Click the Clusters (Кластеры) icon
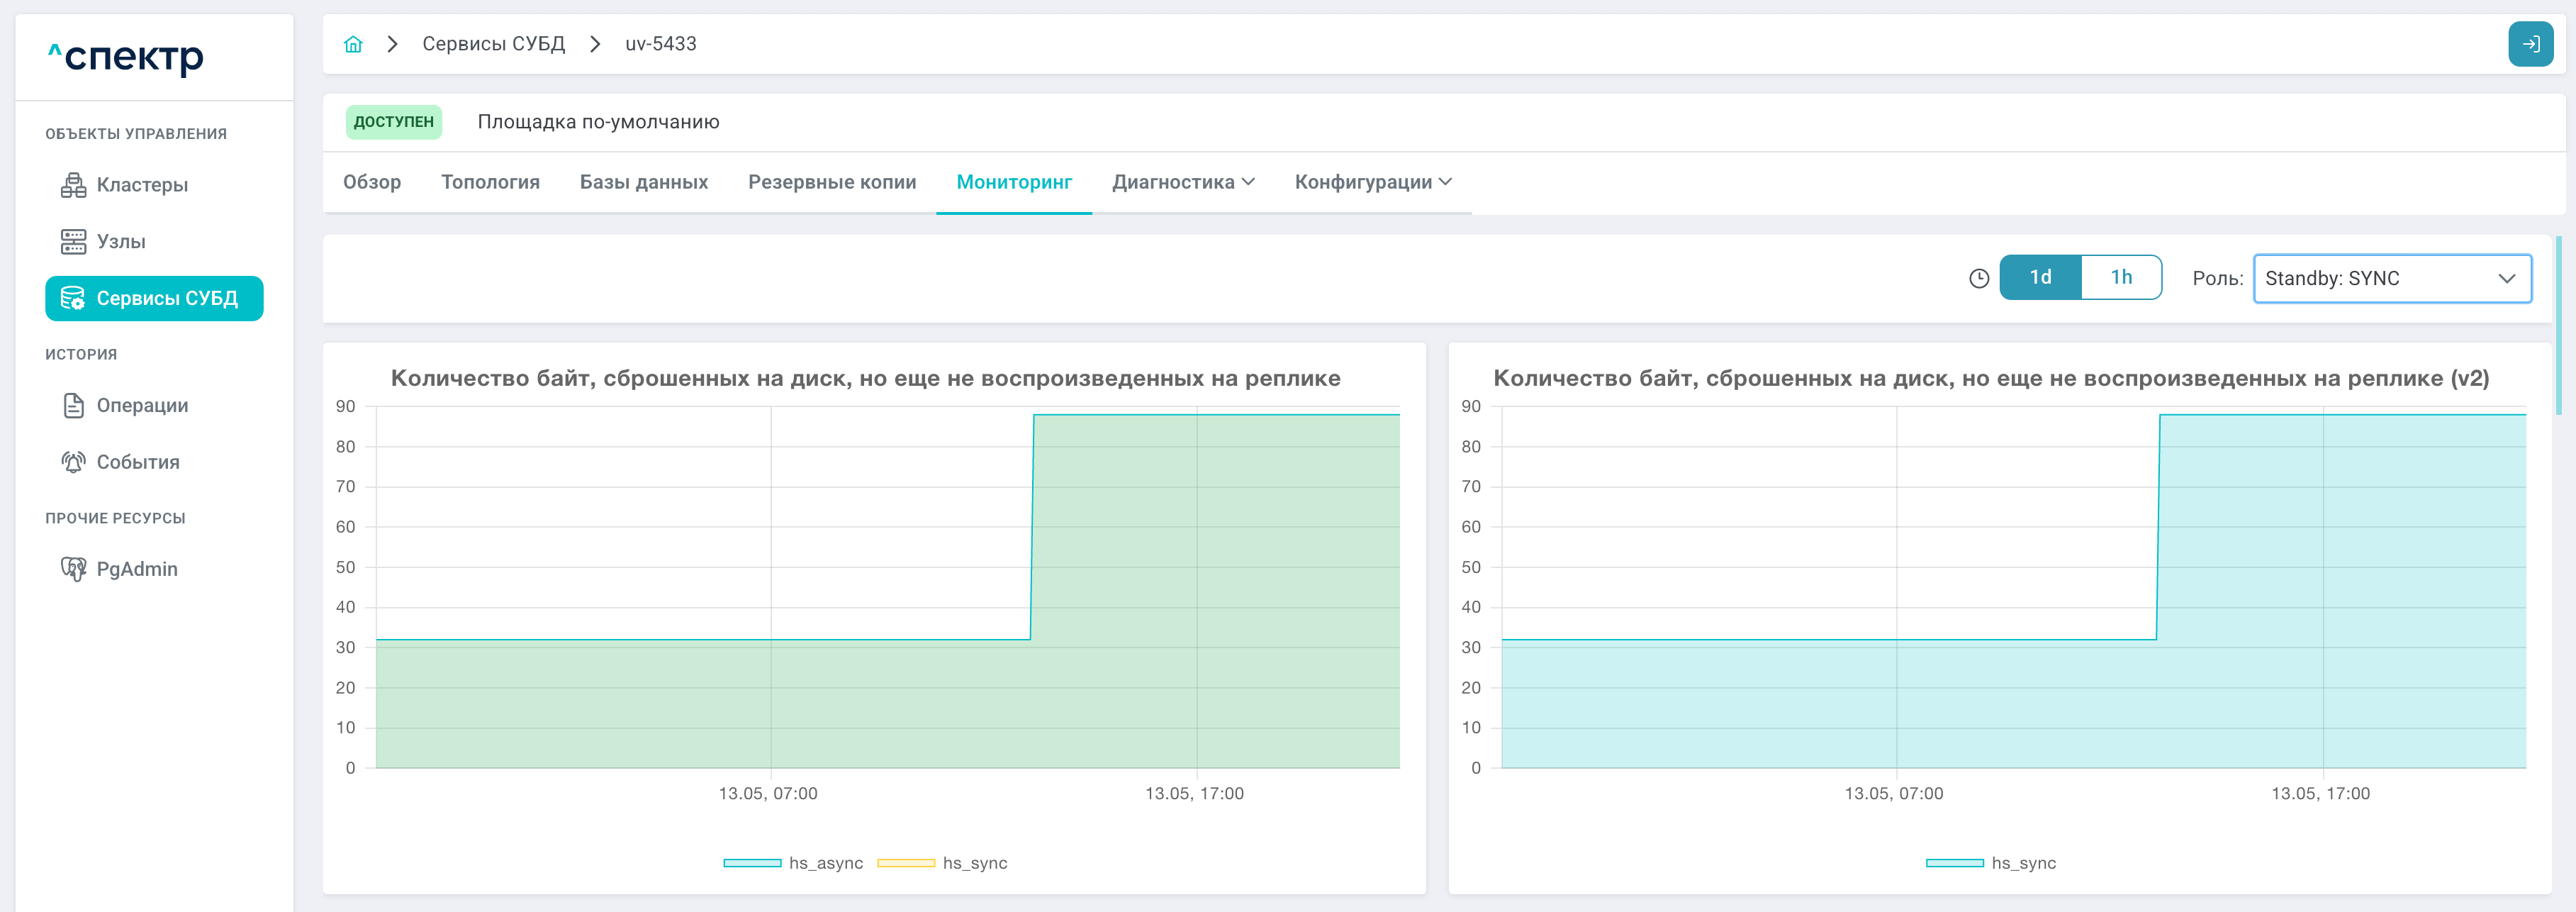Image resolution: width=2576 pixels, height=912 pixels. (x=73, y=185)
